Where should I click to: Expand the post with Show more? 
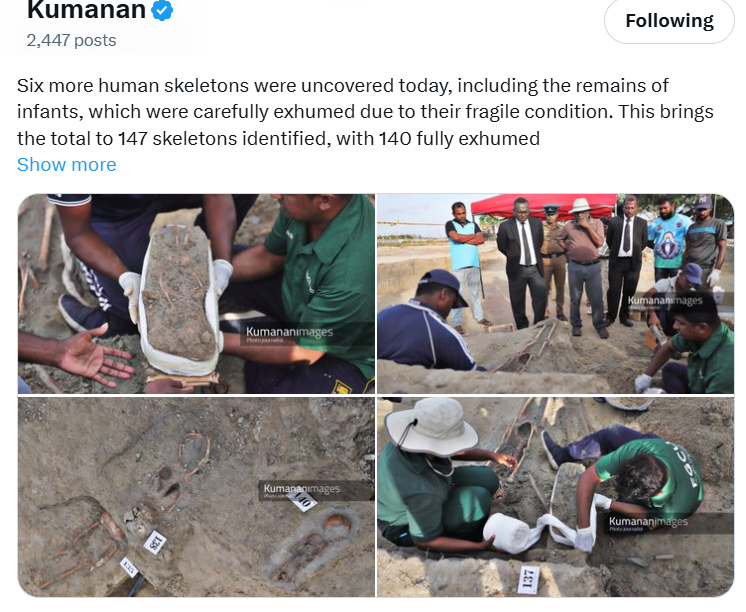tap(67, 165)
